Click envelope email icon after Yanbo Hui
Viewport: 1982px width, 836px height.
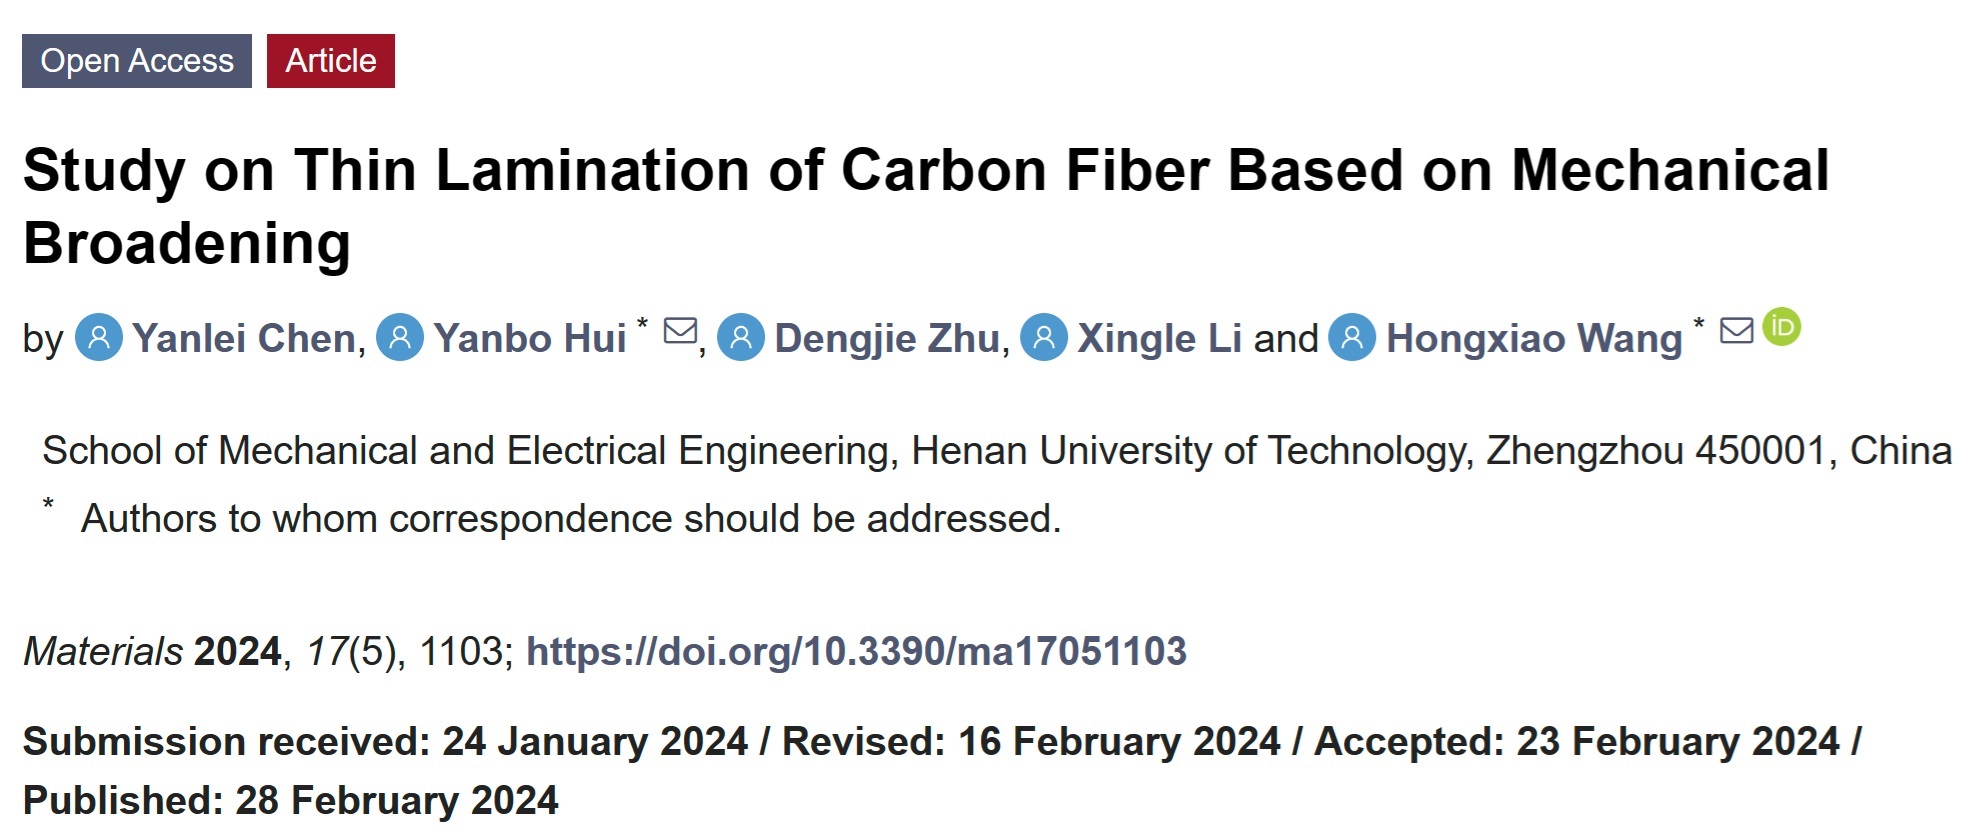click(680, 330)
